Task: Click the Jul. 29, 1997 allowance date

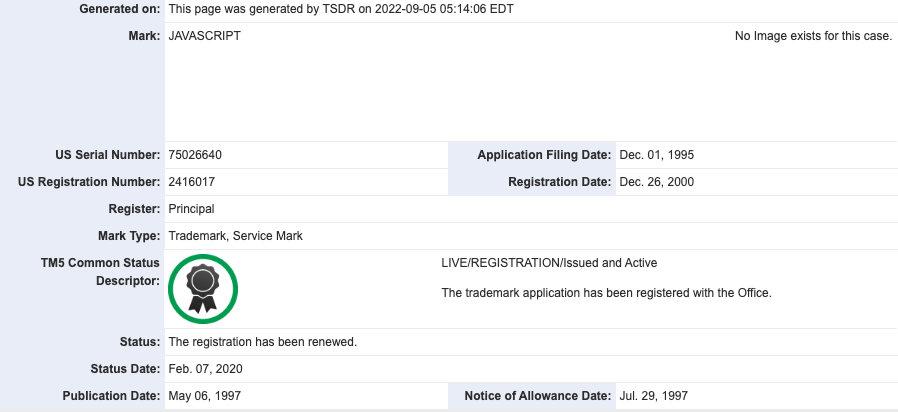Action: pos(654,396)
